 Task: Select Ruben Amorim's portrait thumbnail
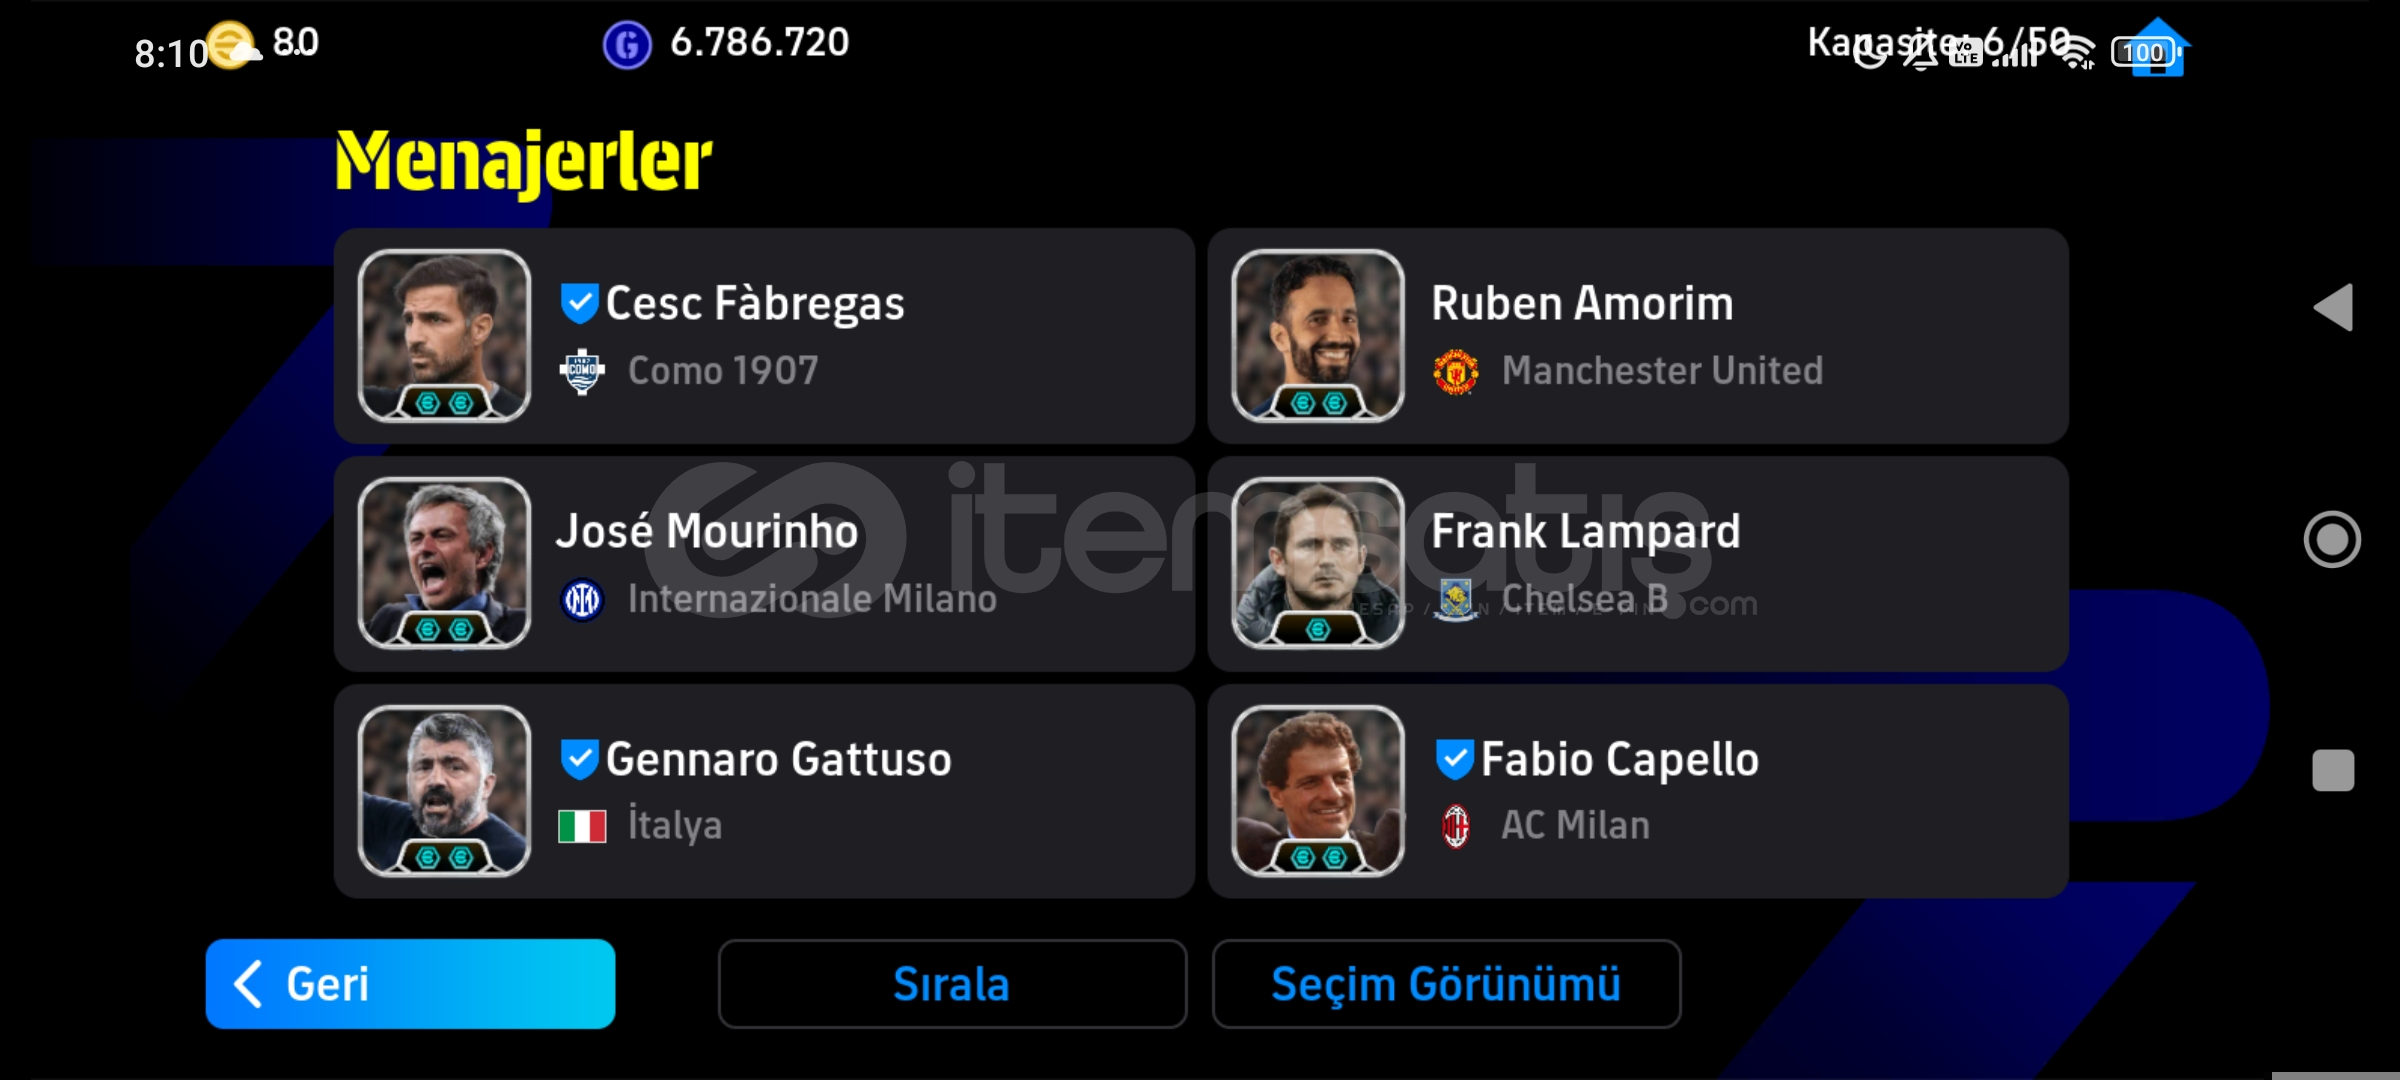pos(1318,335)
